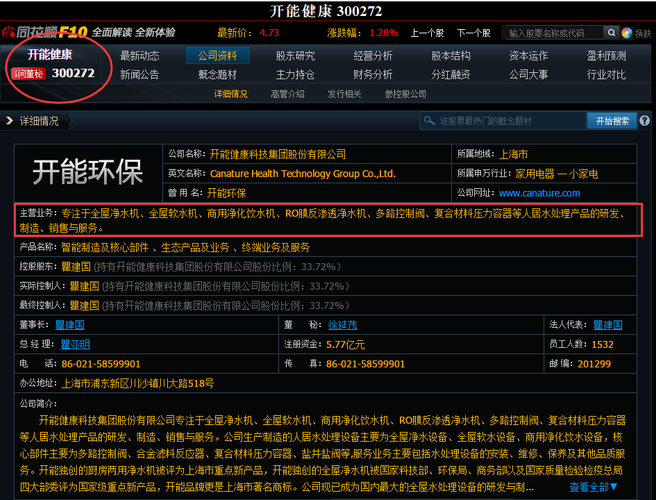Click employee count value 1532
656x500 pixels.
pyautogui.click(x=602, y=344)
